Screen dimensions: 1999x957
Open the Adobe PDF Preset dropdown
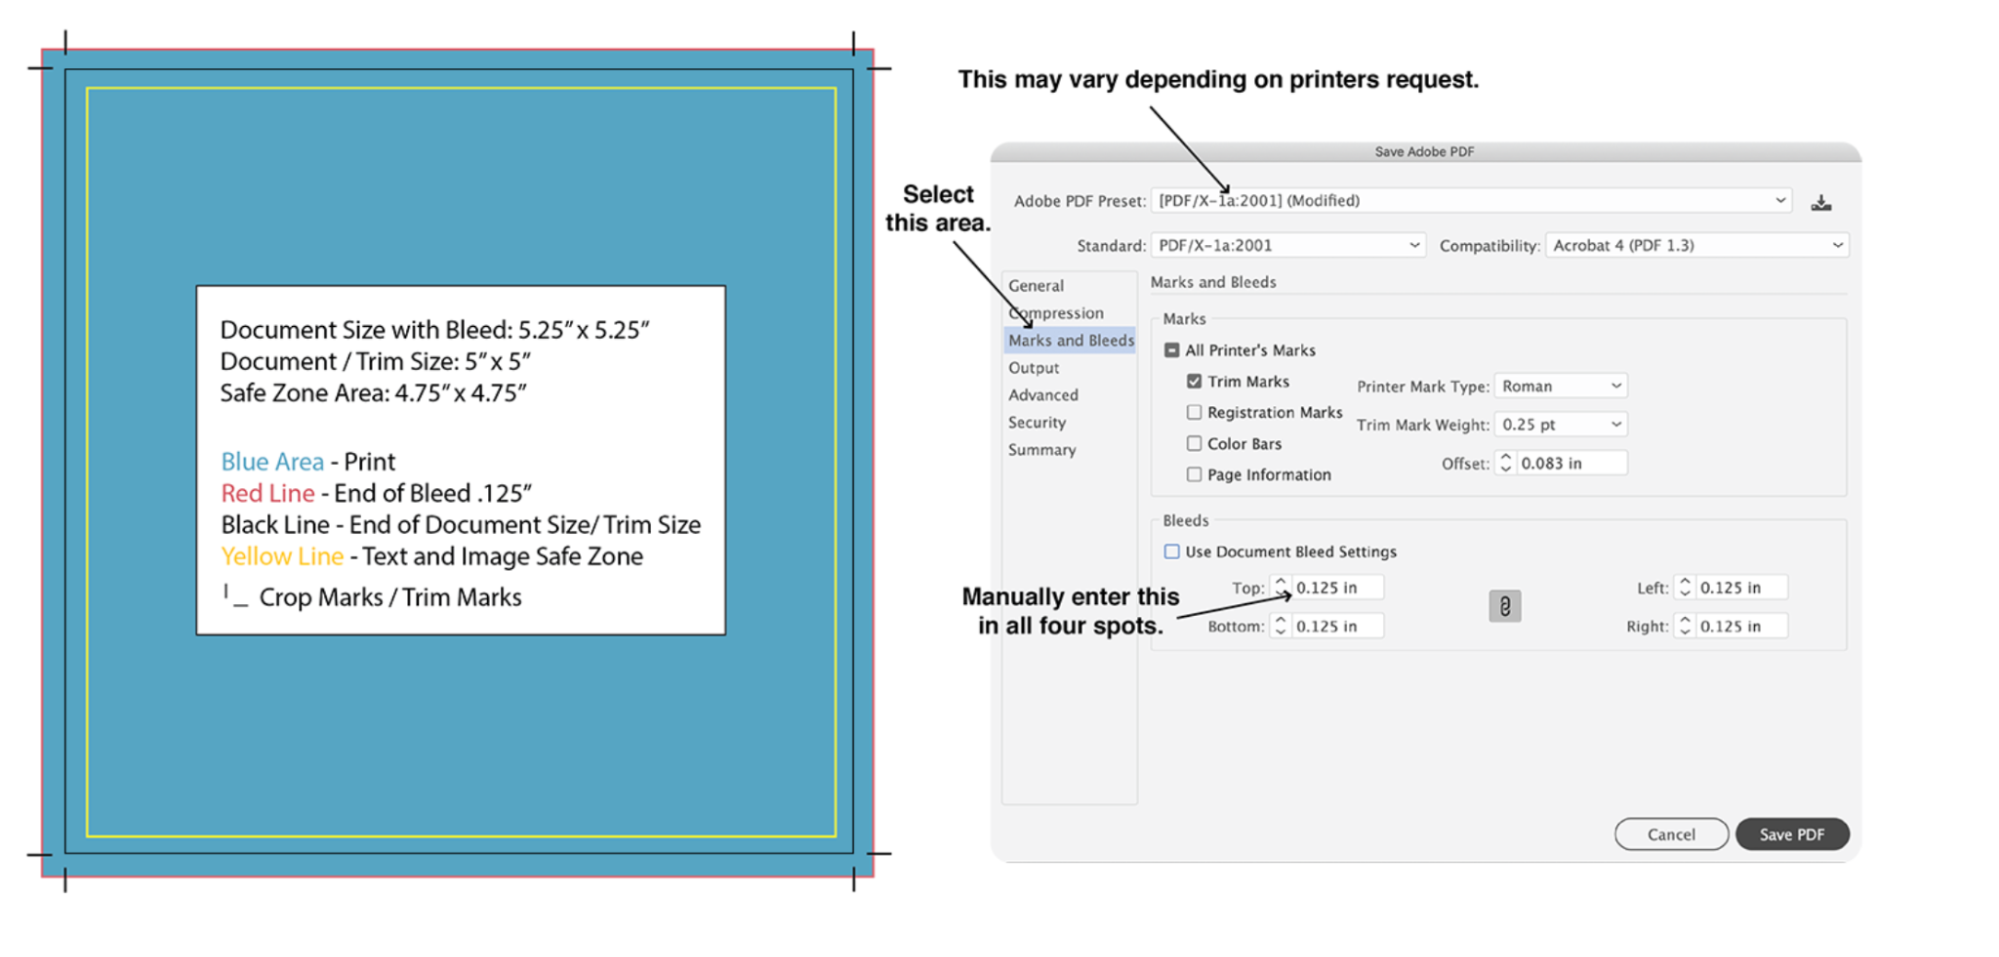pos(1470,201)
